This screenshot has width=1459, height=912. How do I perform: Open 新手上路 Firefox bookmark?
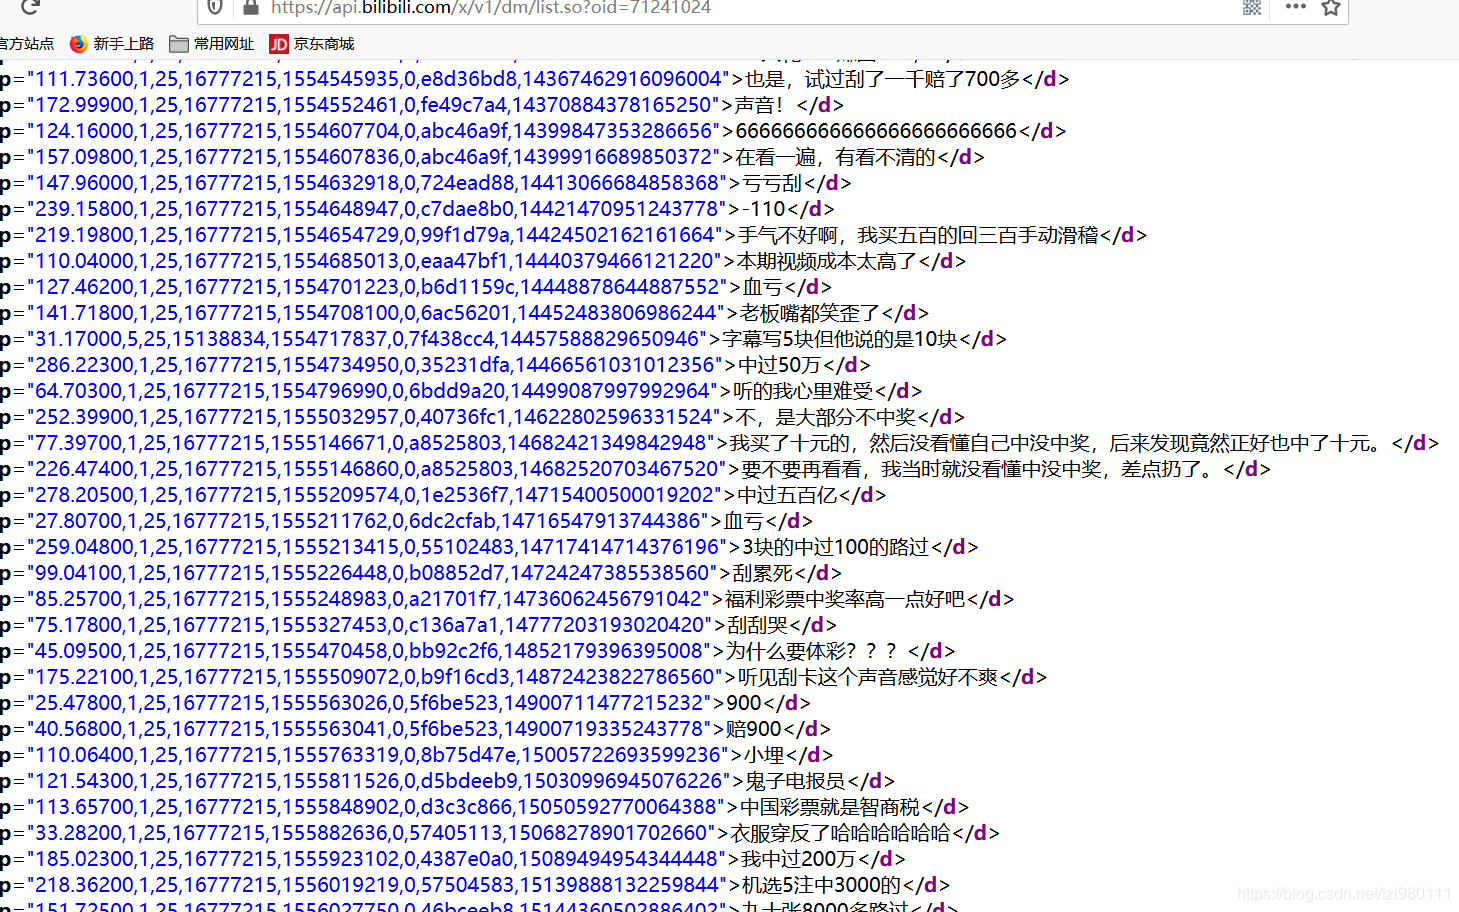tap(112, 44)
